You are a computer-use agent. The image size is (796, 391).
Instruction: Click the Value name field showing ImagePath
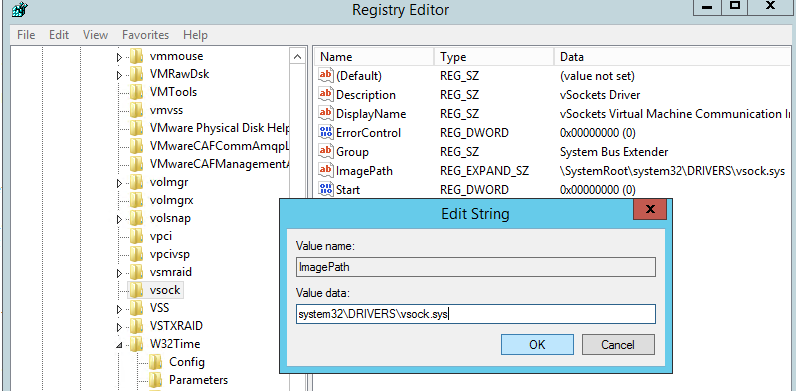(x=476, y=267)
